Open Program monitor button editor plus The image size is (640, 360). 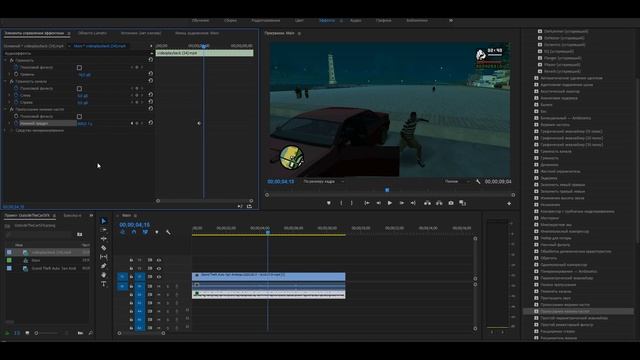(x=509, y=203)
